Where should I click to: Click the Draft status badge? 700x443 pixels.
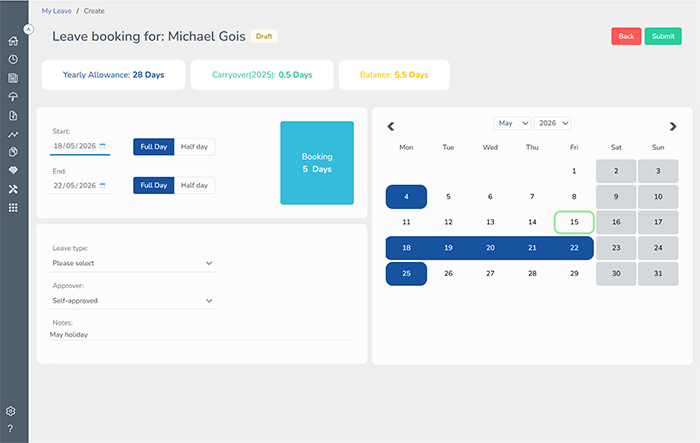(264, 36)
